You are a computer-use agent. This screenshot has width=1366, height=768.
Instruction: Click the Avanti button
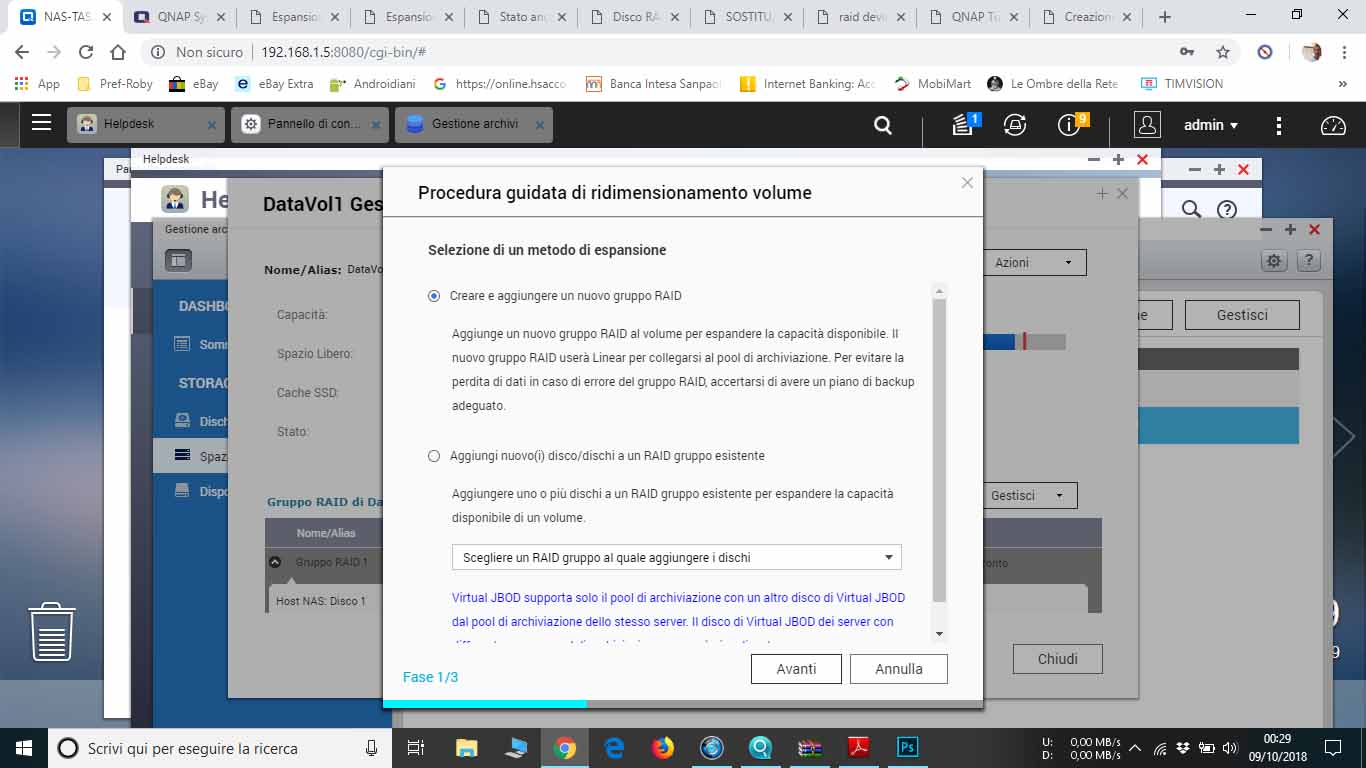pos(796,669)
